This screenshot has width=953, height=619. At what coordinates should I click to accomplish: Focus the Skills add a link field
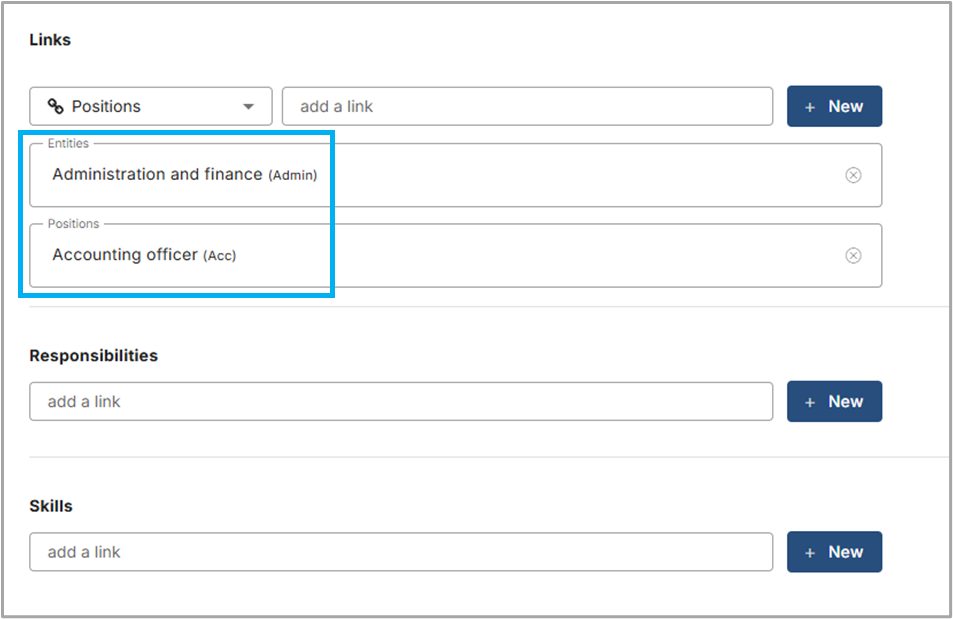(400, 551)
